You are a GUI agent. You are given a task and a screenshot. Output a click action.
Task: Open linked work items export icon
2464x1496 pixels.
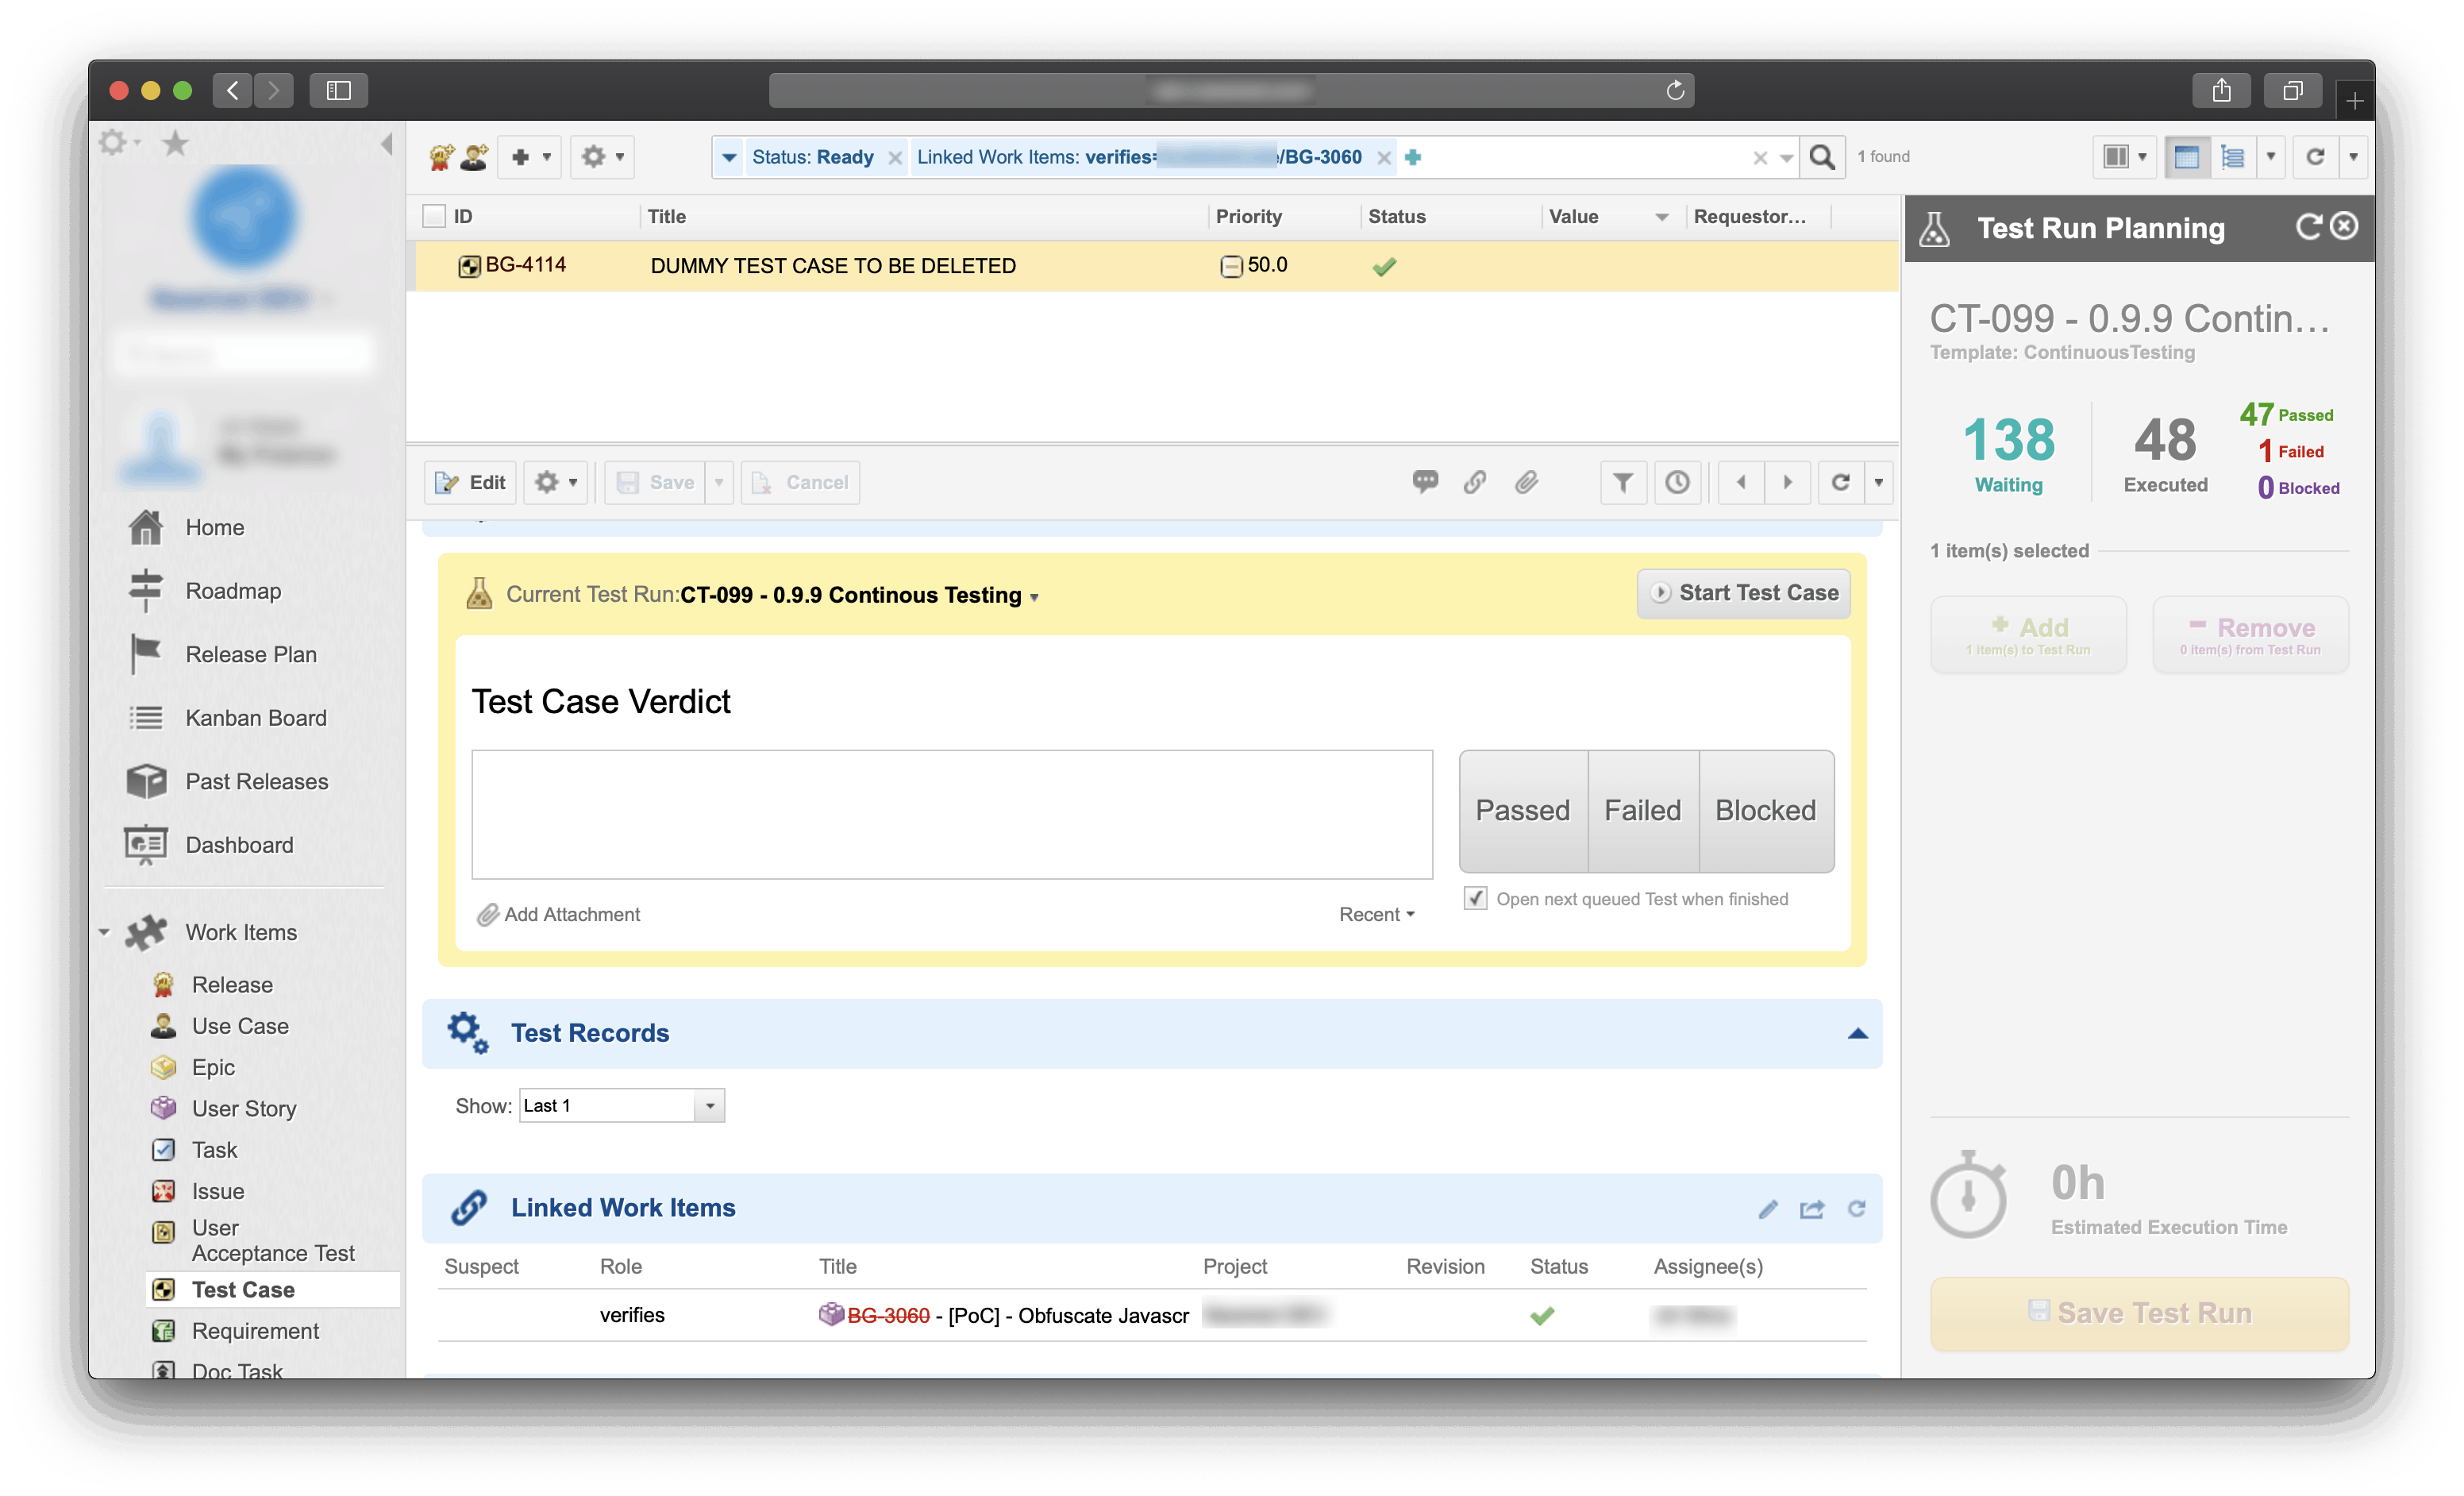(1811, 1209)
